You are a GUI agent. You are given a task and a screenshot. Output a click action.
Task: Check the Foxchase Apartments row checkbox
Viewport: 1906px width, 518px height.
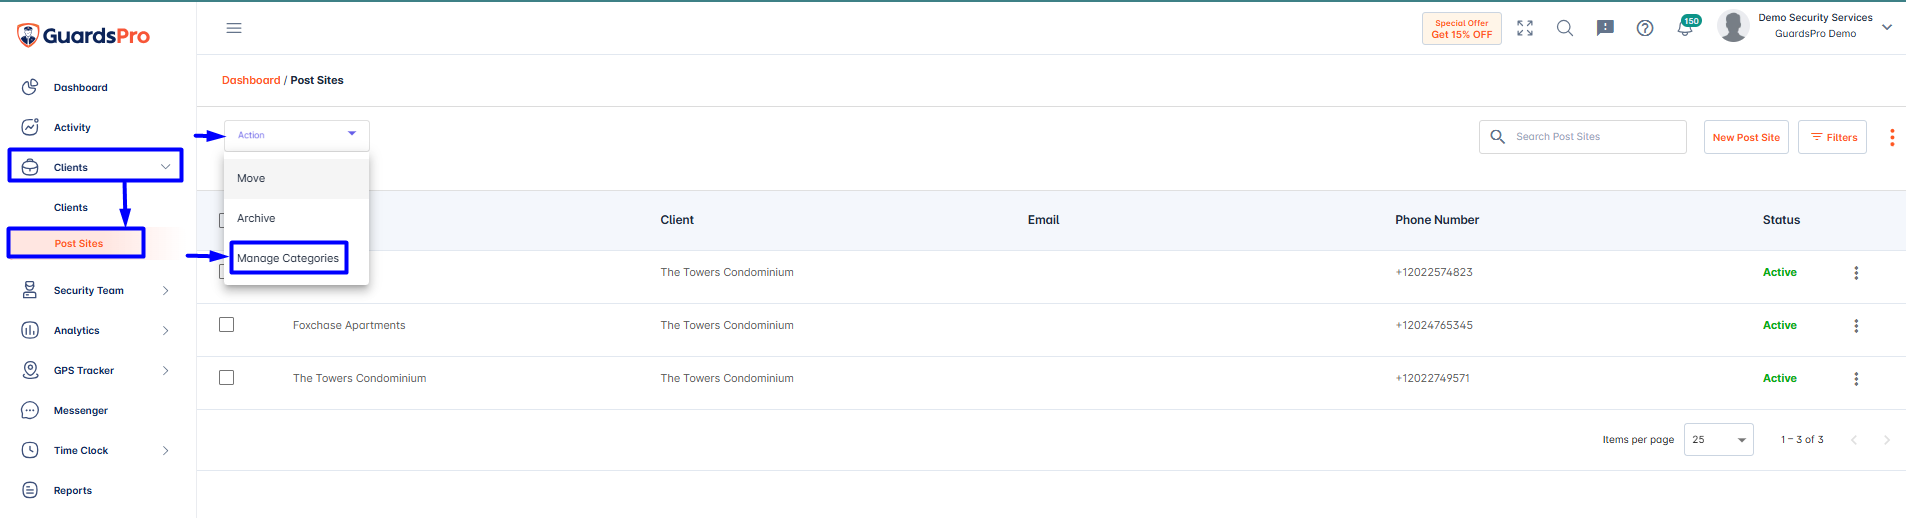(x=227, y=325)
